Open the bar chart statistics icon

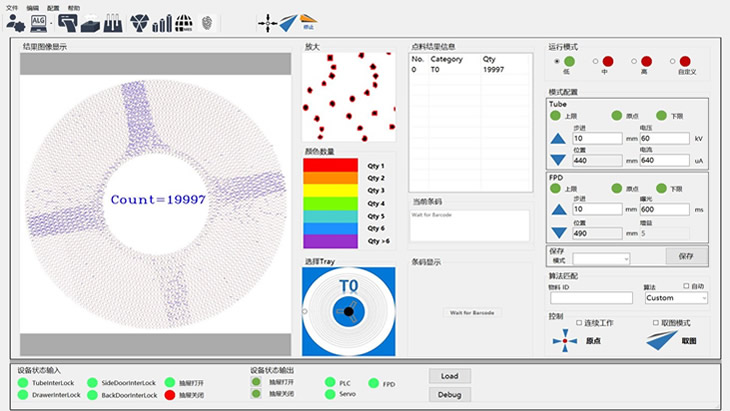tap(162, 23)
